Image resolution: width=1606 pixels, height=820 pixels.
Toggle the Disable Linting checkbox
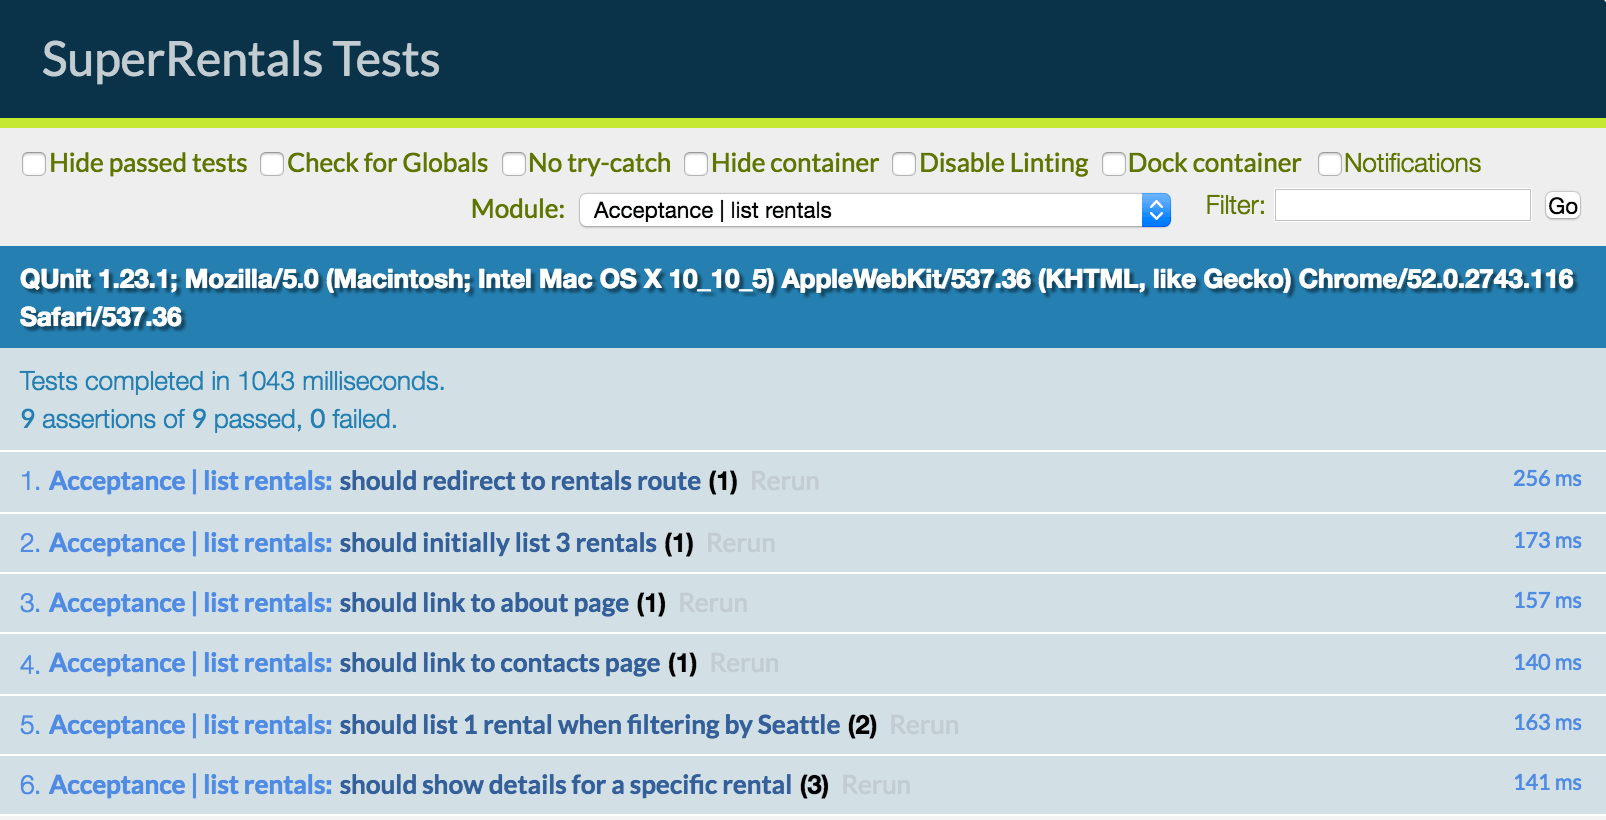904,164
